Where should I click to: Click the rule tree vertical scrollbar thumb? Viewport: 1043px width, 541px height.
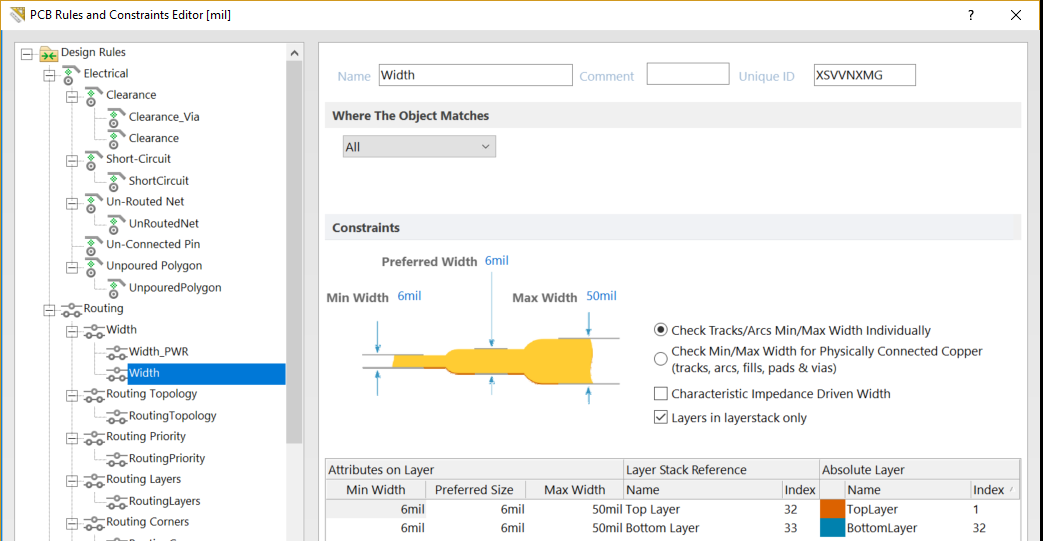(x=295, y=252)
